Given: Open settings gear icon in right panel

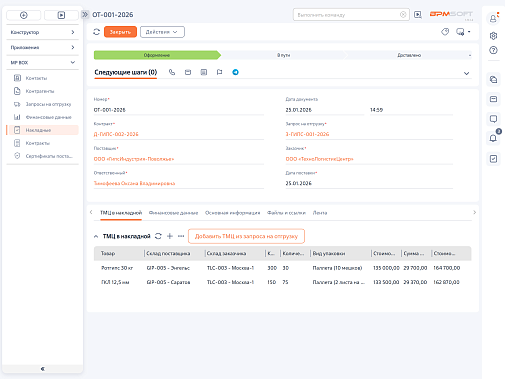Looking at the screenshot, I should tap(493, 36).
